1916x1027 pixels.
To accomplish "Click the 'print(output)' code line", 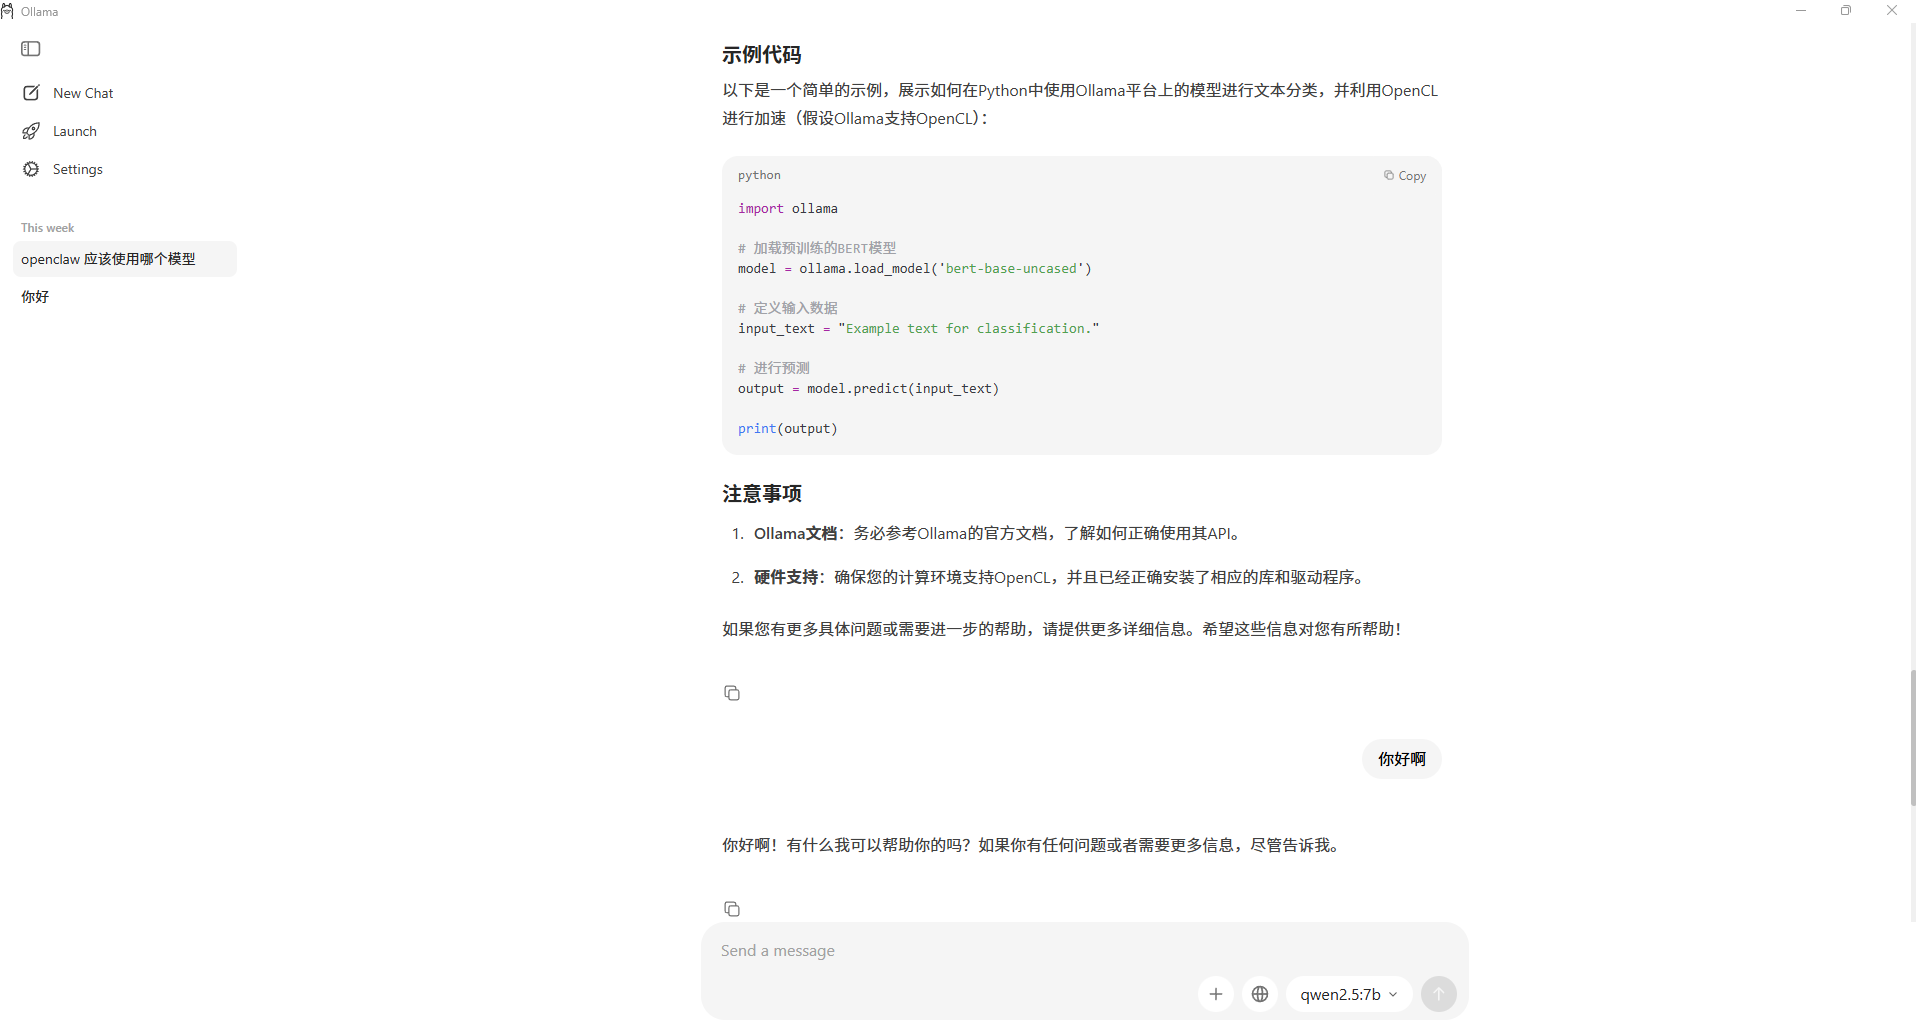I will point(788,429).
